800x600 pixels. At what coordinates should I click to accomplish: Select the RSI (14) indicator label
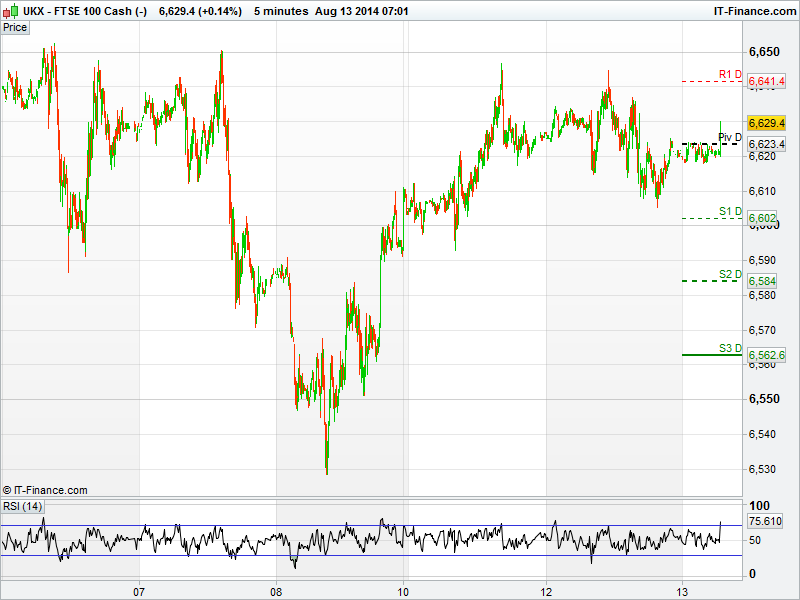pyautogui.click(x=23, y=506)
